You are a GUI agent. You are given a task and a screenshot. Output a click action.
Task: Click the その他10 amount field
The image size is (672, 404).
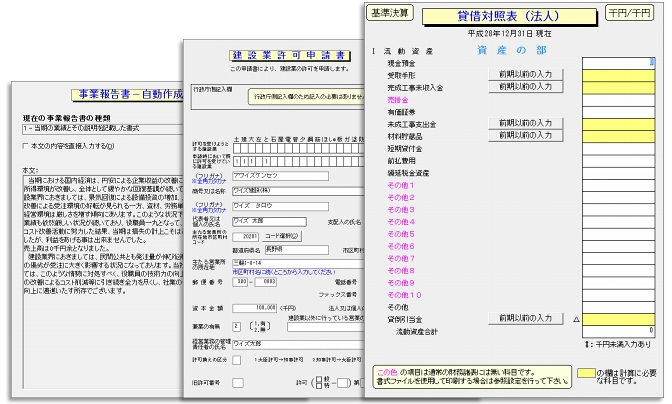point(618,295)
